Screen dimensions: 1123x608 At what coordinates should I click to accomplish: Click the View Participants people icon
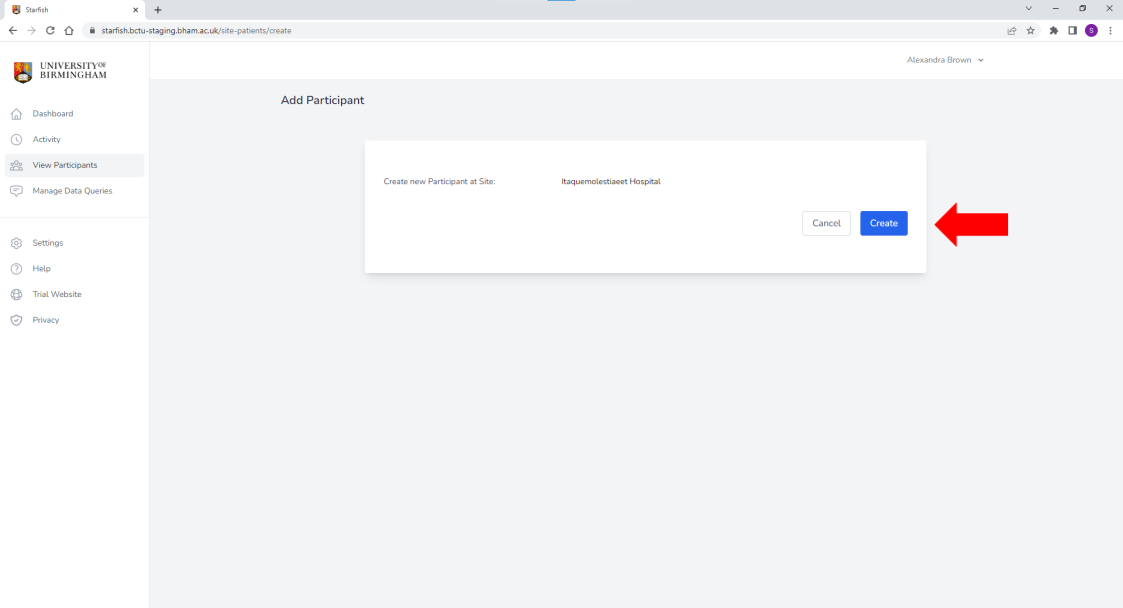tap(16, 166)
